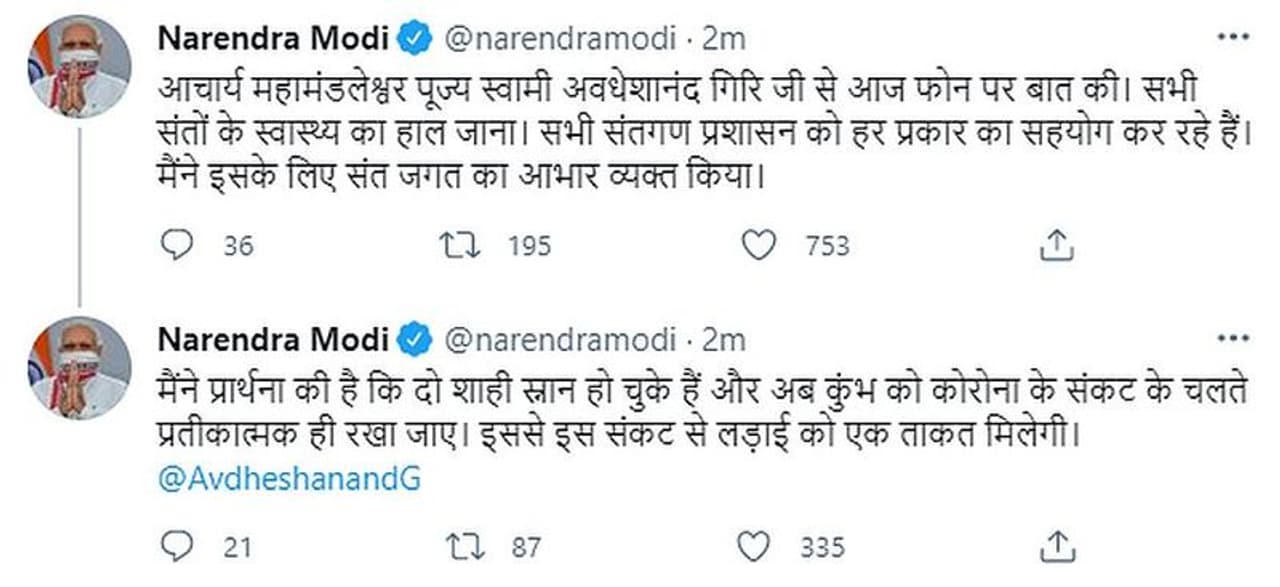This screenshot has height=587, width=1280.
Task: Click the first tweet's 2m timestamp
Action: click(x=723, y=39)
